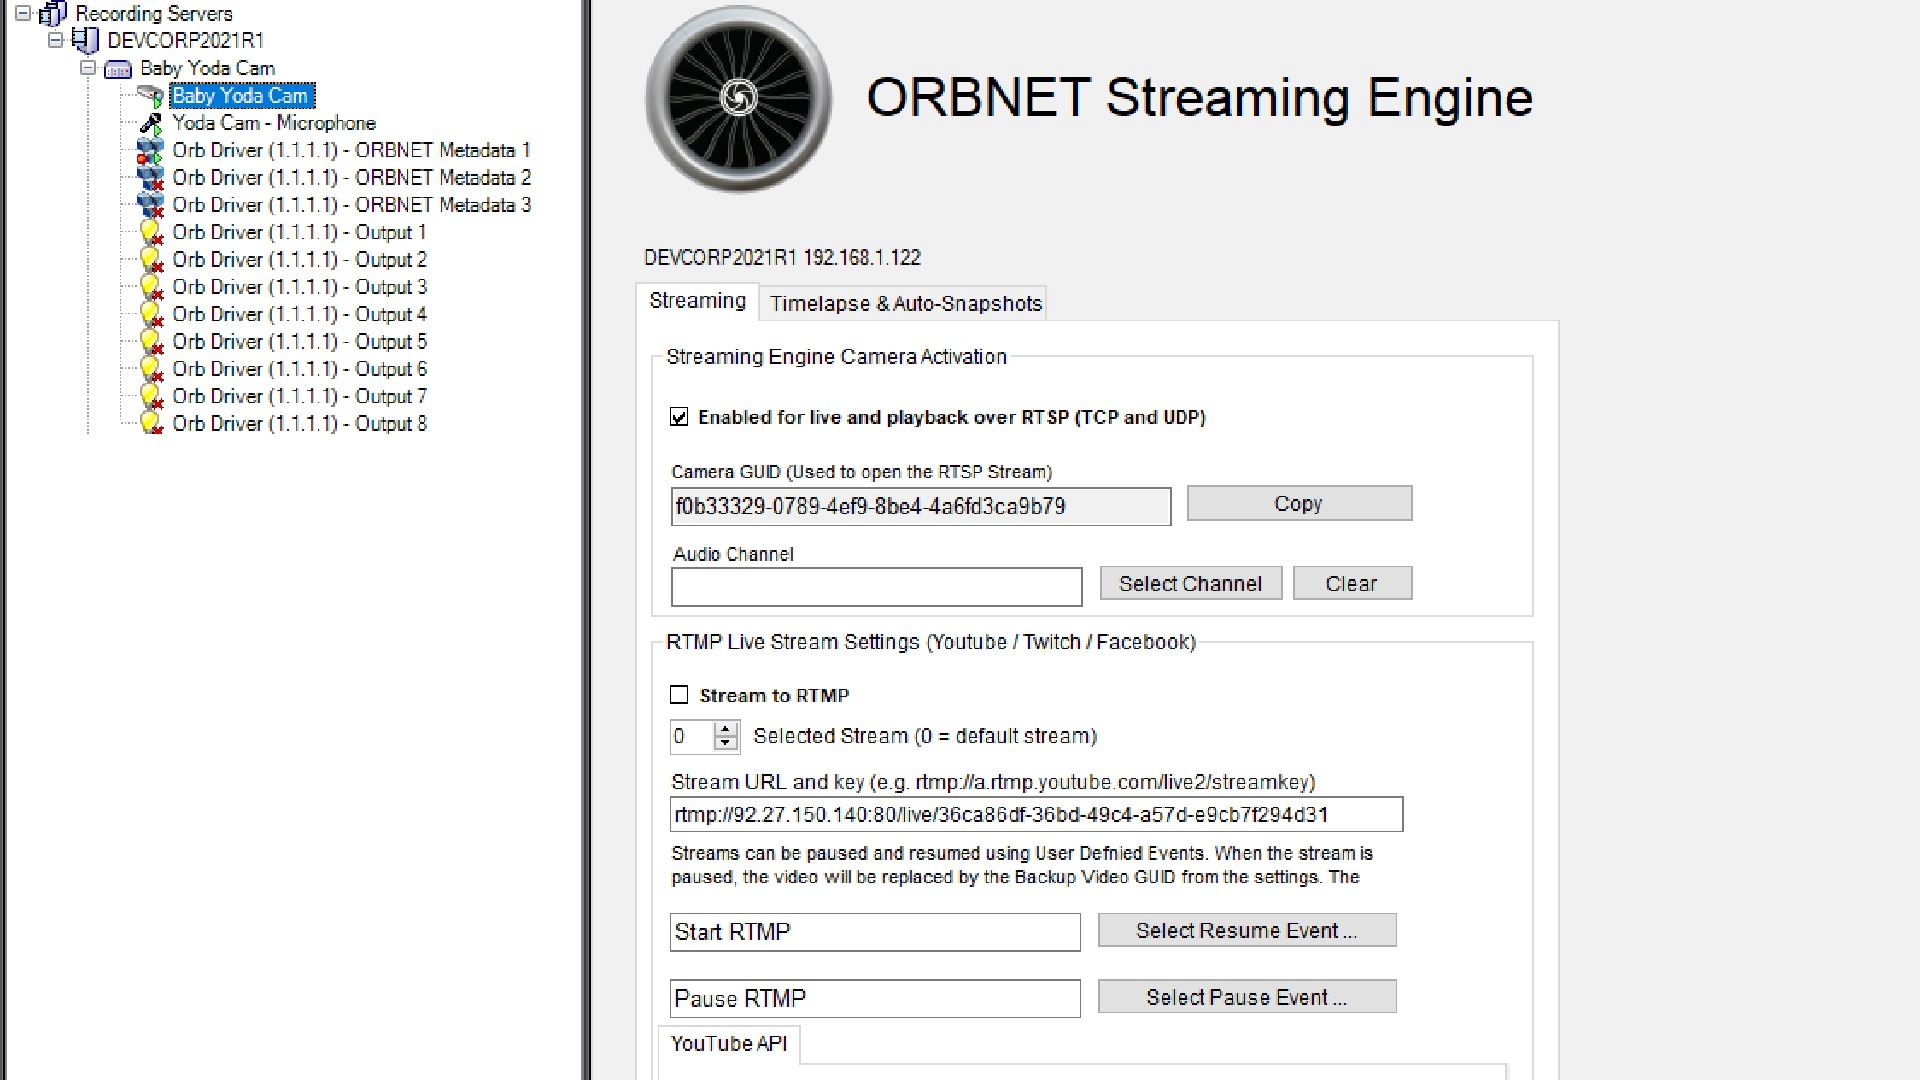Click the selected Baby Yoda Cam camera icon
Viewport: 1920px width, 1080px height.
[x=151, y=96]
